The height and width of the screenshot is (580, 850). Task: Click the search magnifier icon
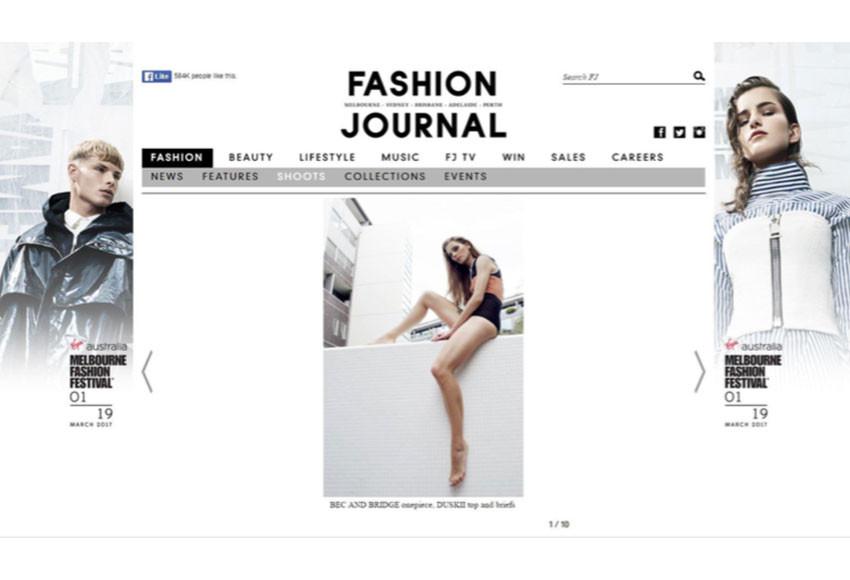(699, 76)
